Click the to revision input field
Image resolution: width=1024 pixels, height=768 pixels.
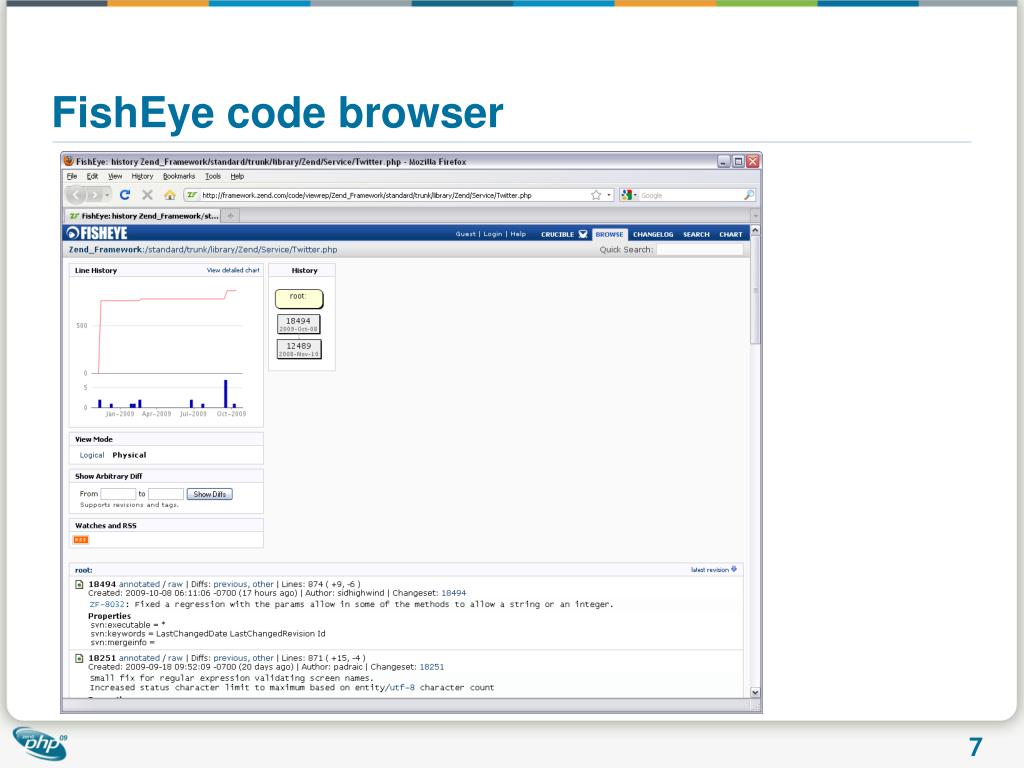[166, 494]
